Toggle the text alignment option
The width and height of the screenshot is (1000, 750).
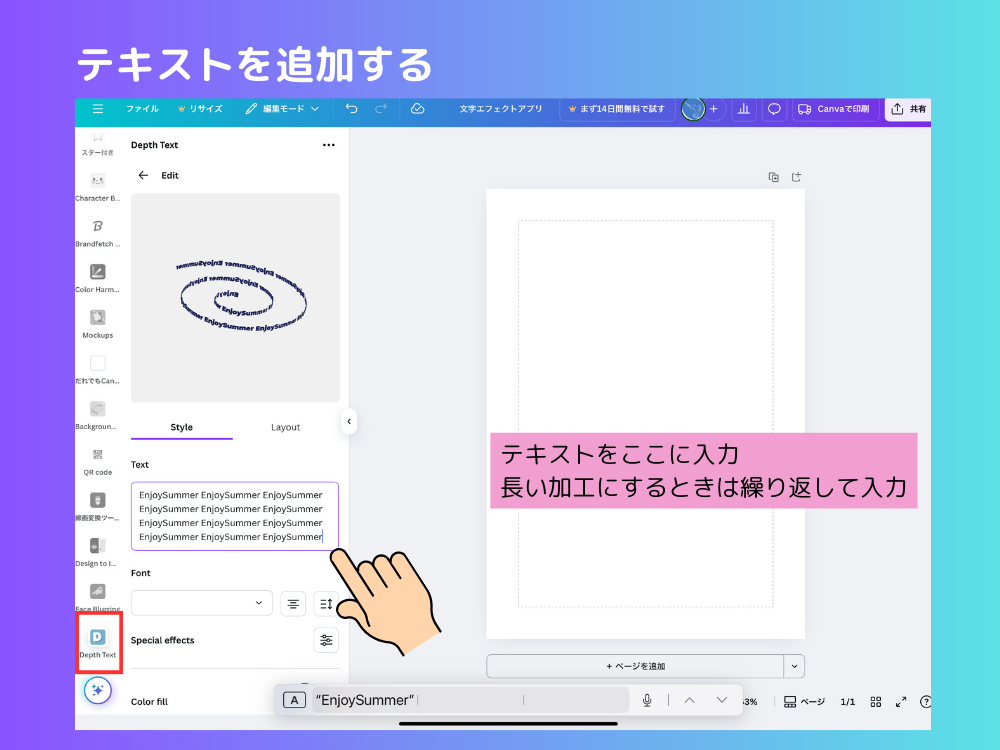[x=292, y=604]
